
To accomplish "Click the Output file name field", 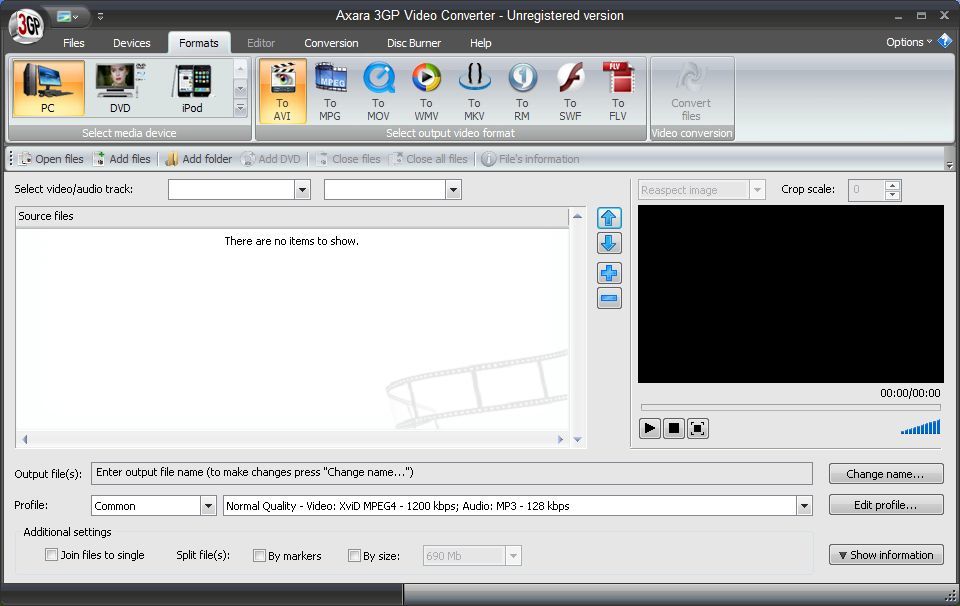I will tap(452, 473).
